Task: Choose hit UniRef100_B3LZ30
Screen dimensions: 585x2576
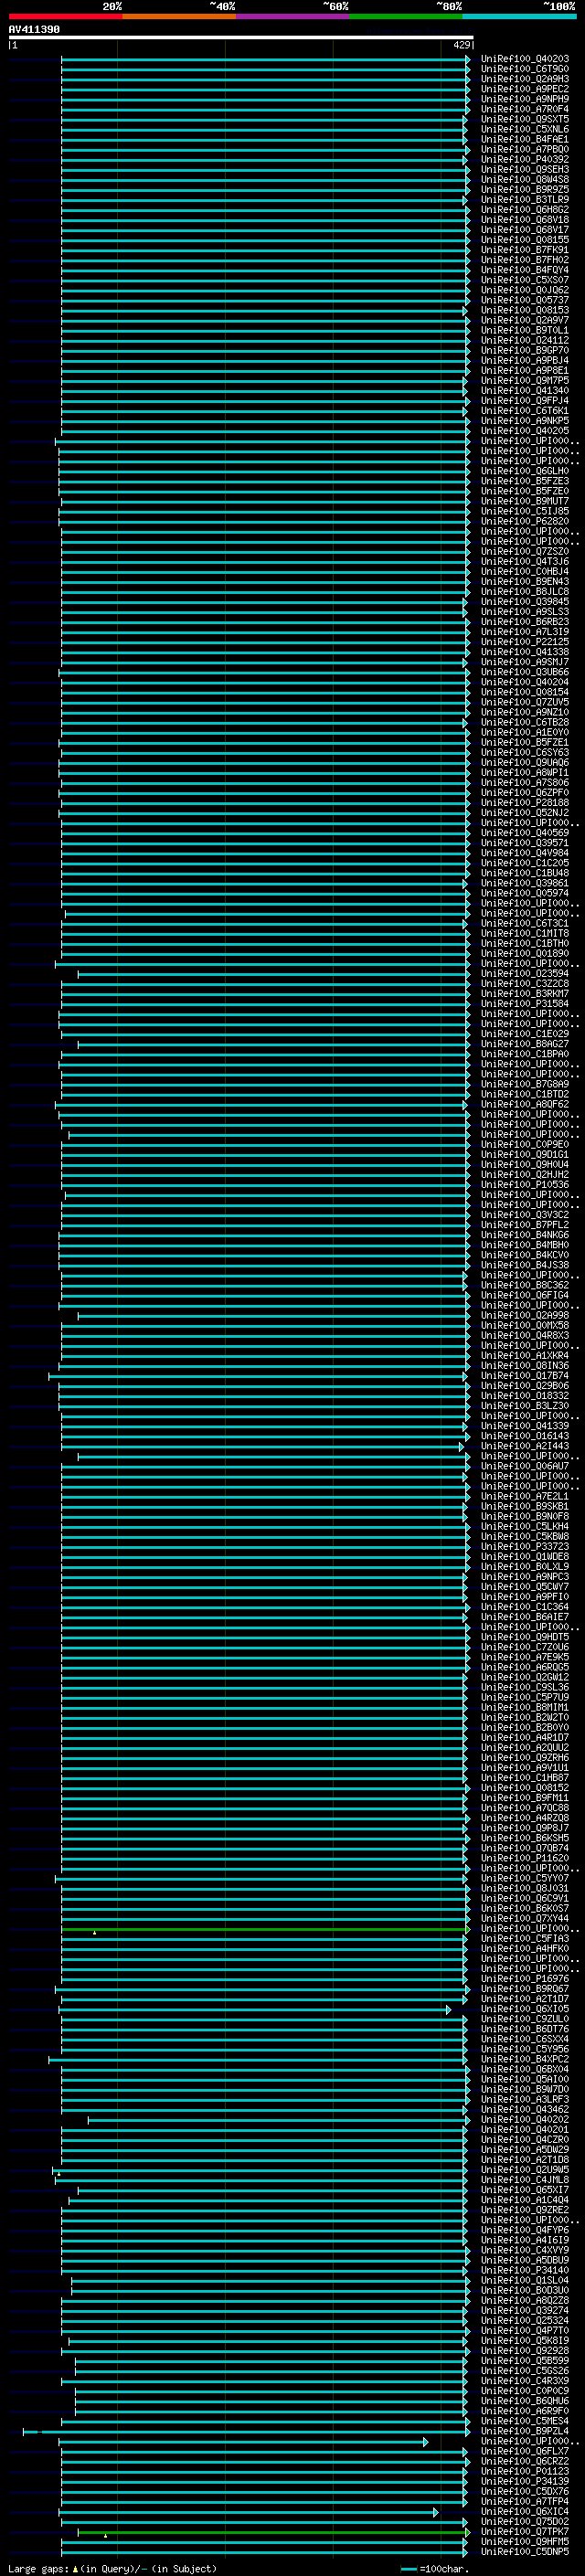Action: (x=525, y=1406)
